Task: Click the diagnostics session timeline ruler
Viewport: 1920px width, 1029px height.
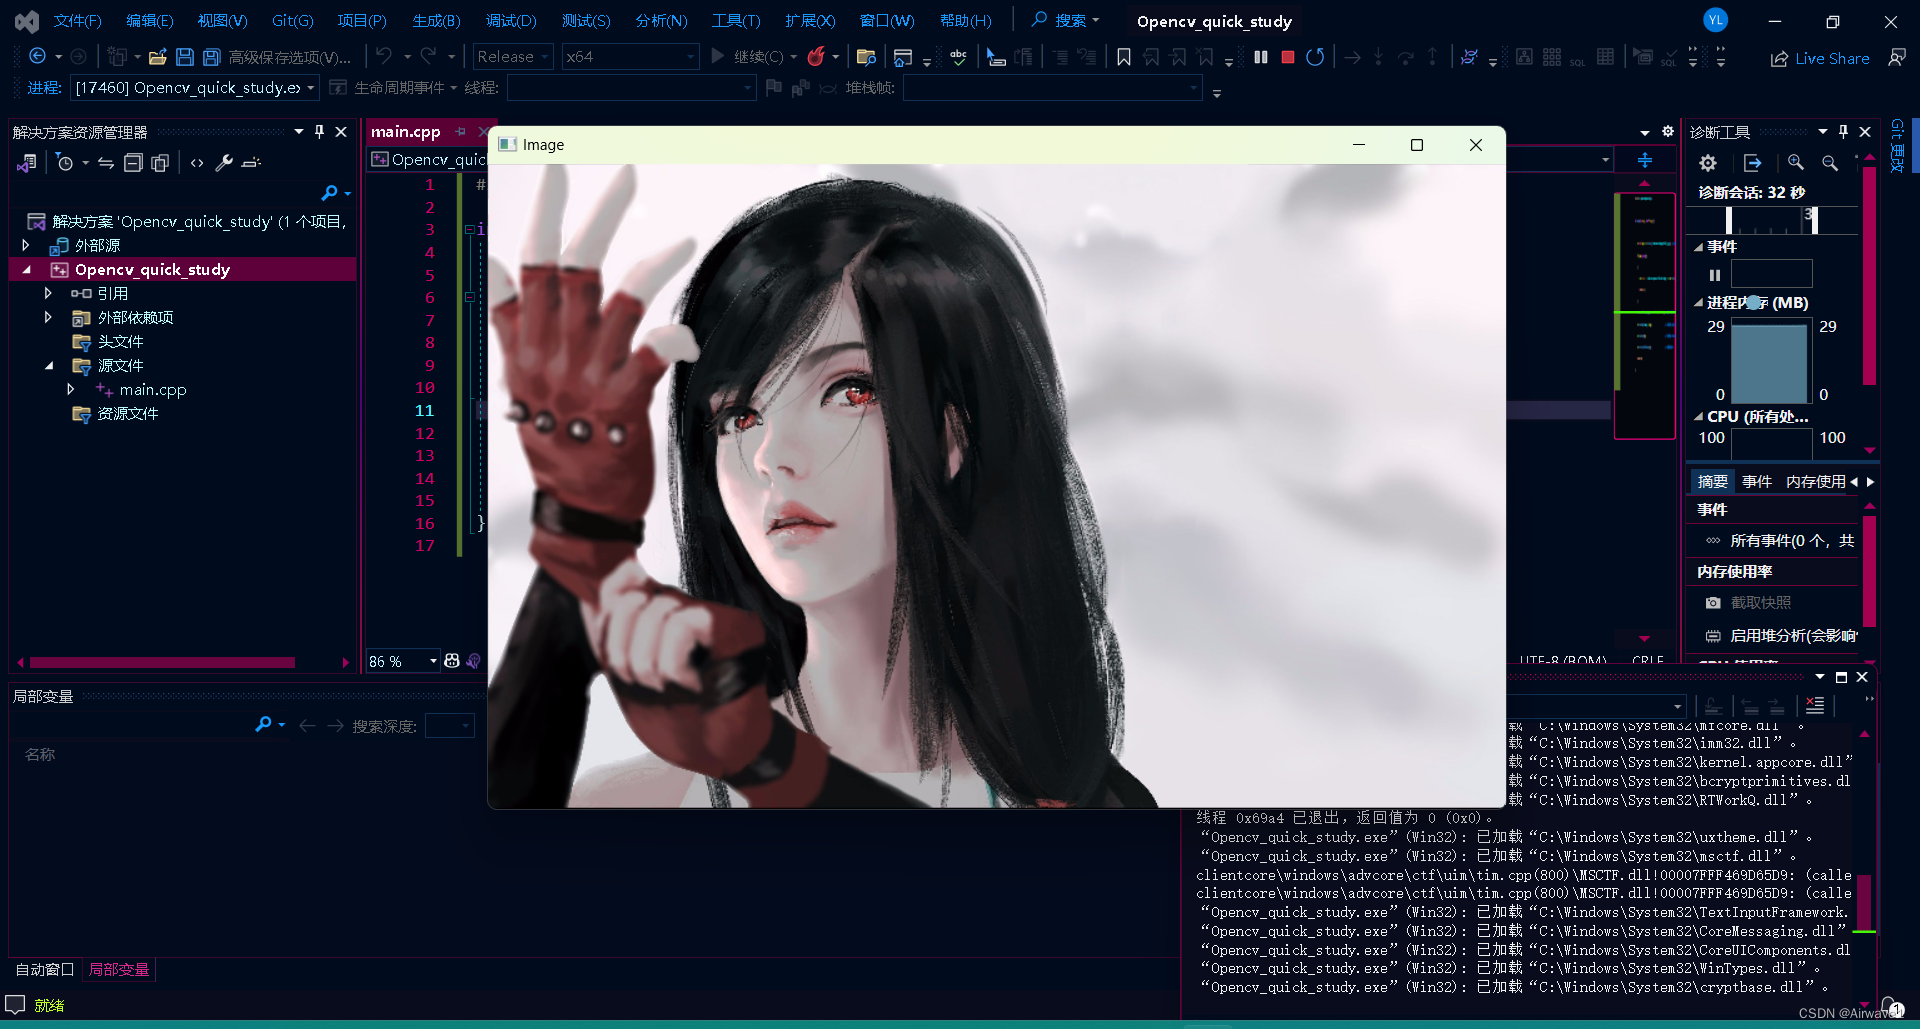Action: (x=1772, y=220)
